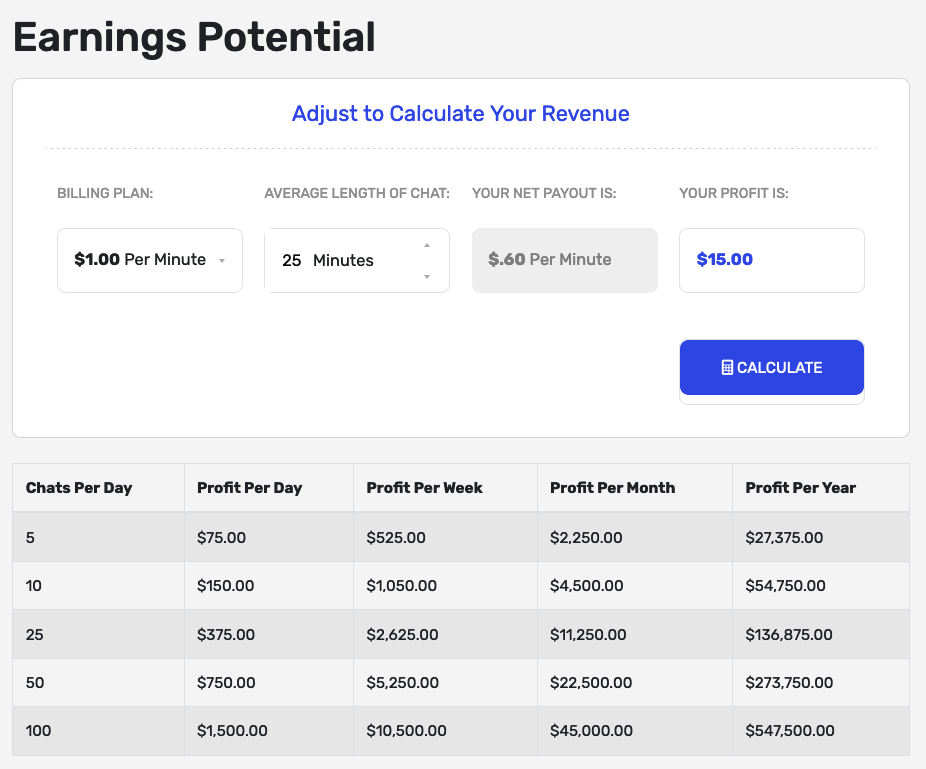926x769 pixels.
Task: Increase chat length with up arrow
Action: point(427,245)
